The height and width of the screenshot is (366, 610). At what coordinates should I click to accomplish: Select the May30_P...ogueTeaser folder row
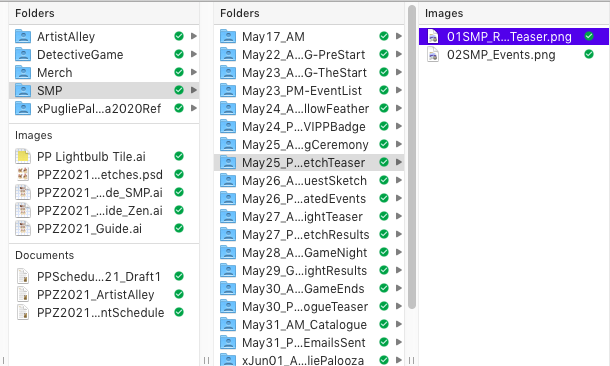(x=309, y=306)
